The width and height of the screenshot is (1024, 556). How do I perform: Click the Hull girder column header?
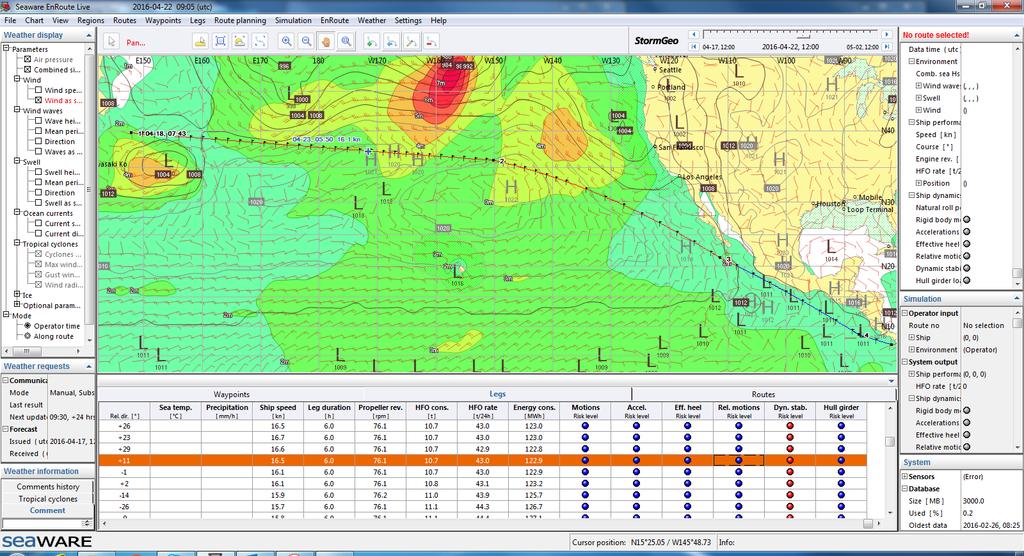tap(841, 411)
